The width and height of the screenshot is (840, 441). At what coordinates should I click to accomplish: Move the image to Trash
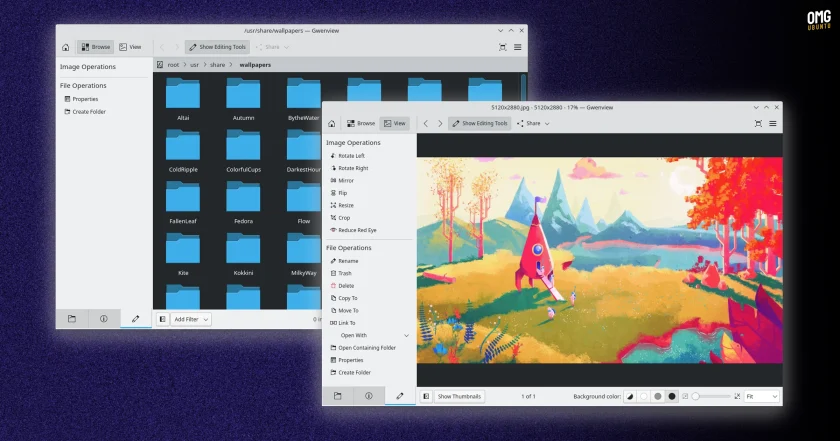[340, 273]
